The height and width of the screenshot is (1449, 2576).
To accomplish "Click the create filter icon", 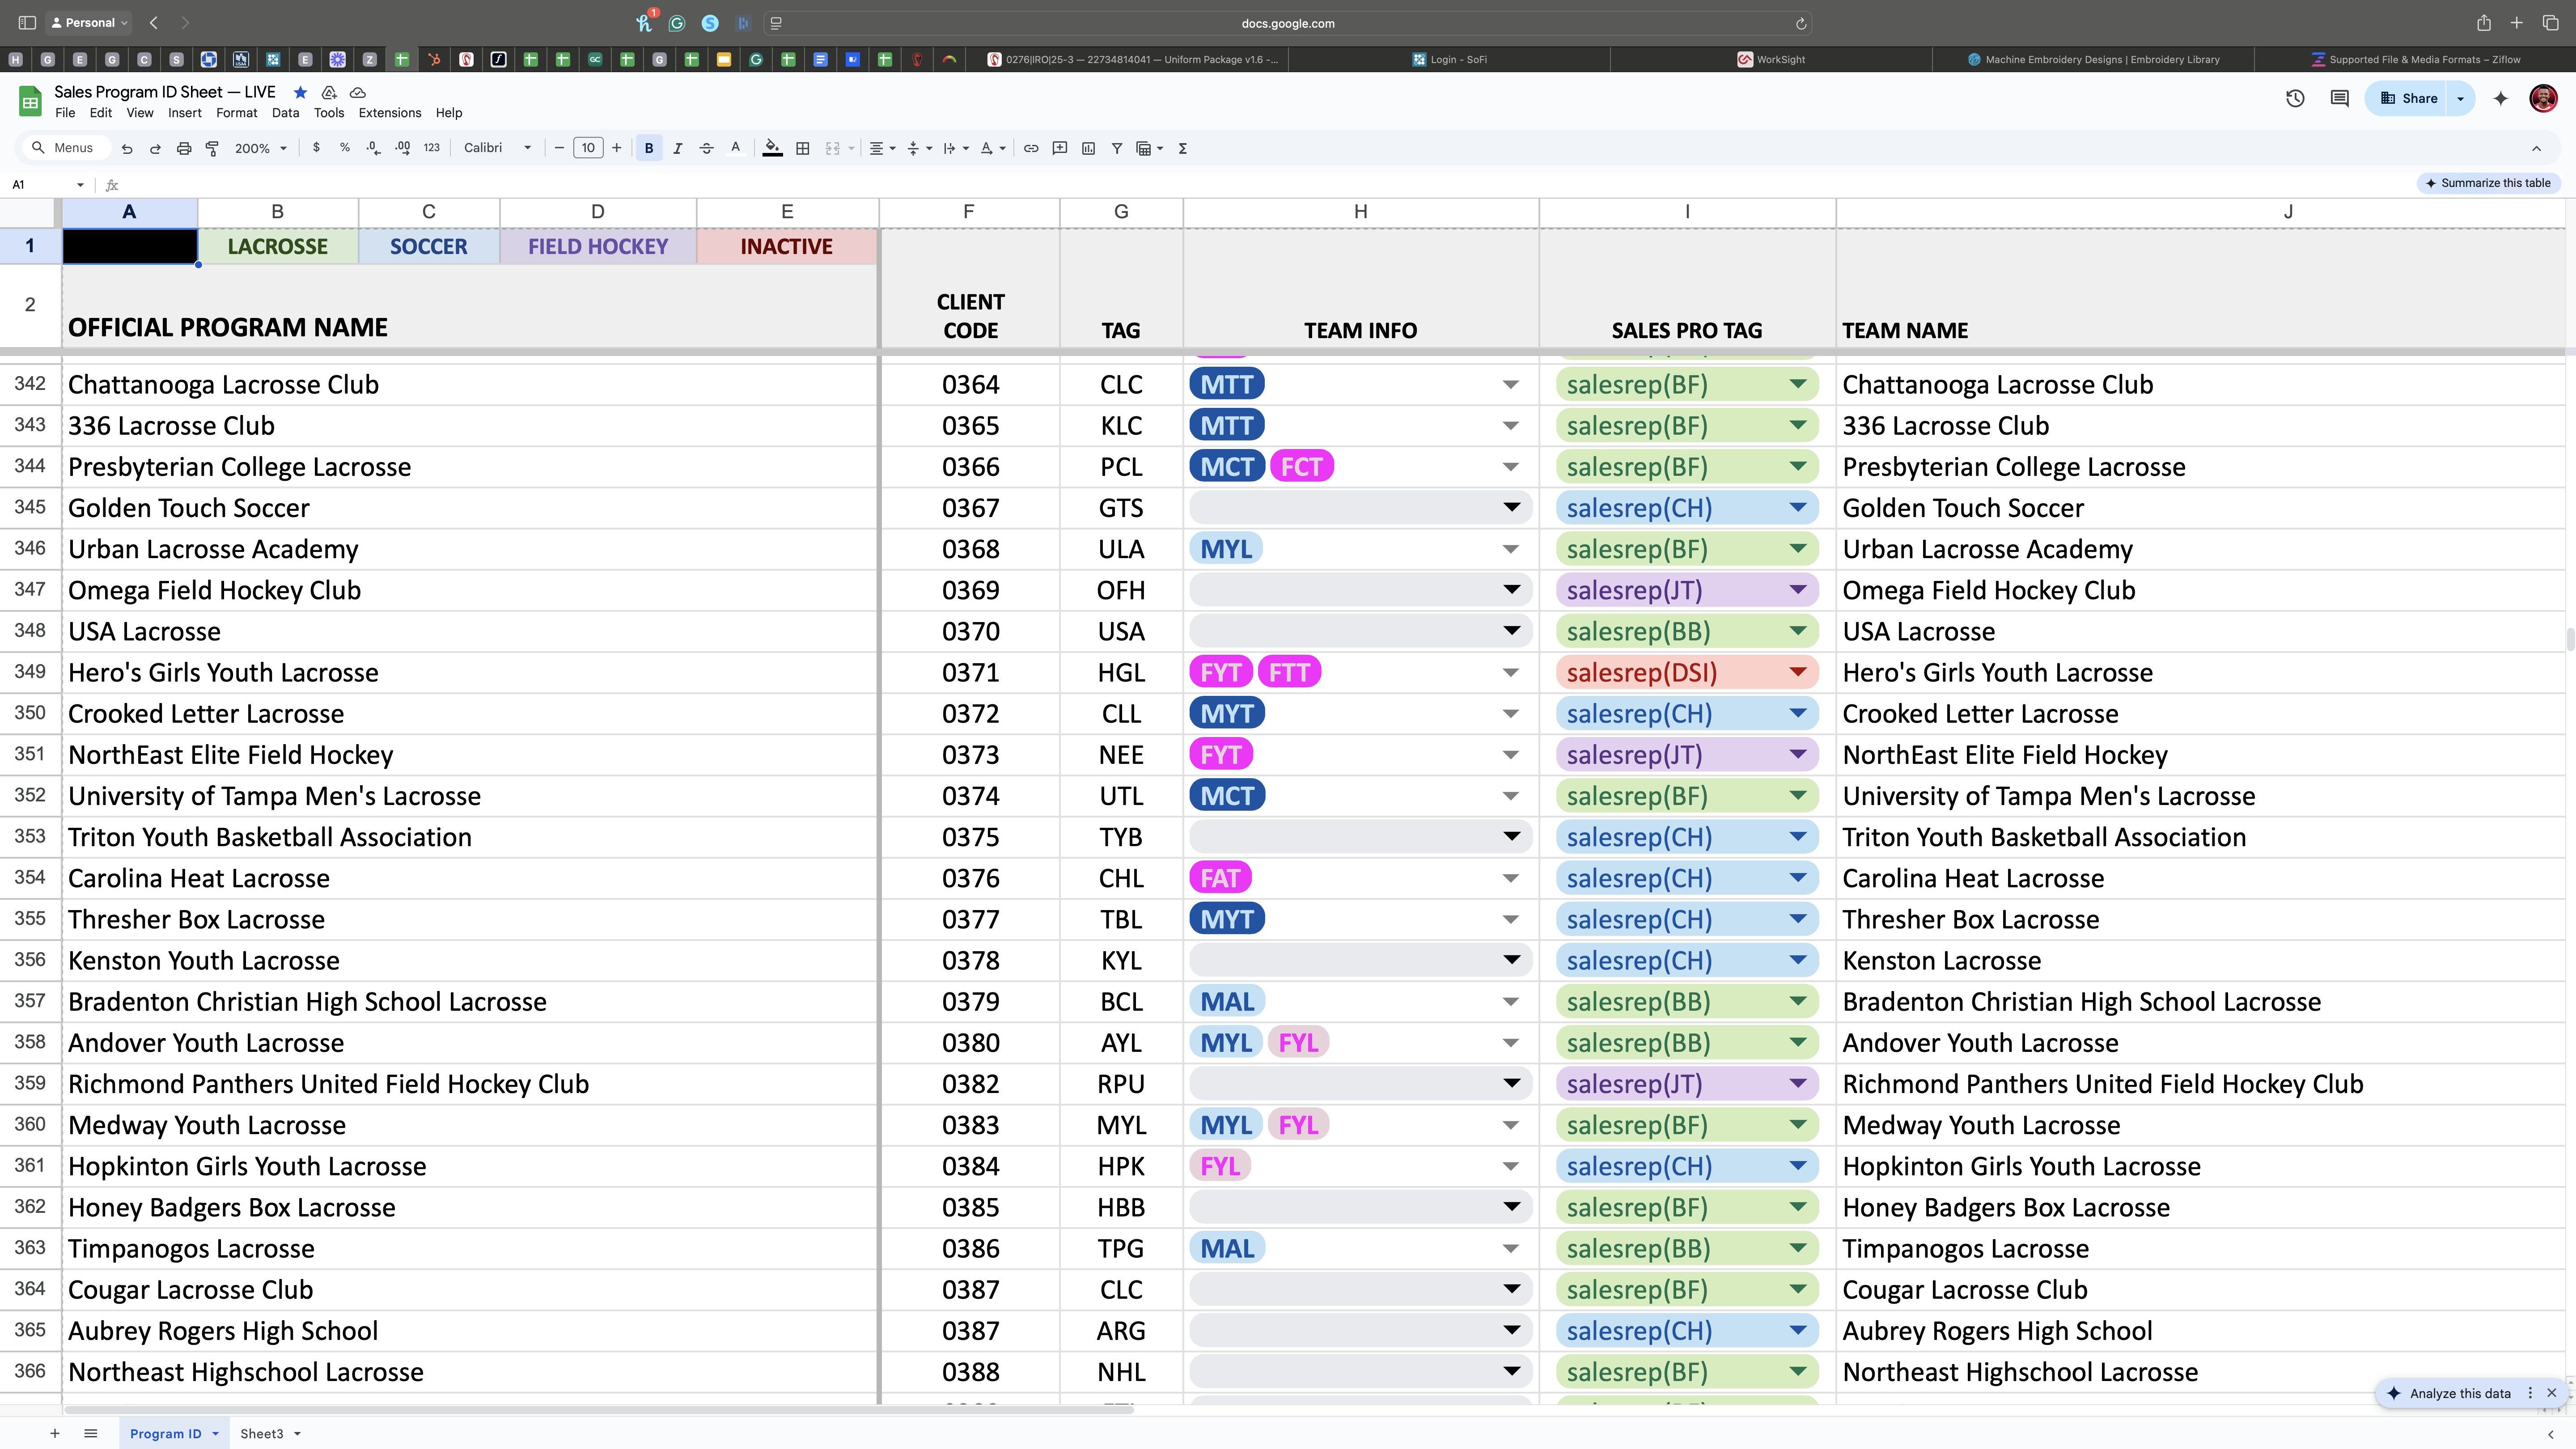I will point(1117,148).
